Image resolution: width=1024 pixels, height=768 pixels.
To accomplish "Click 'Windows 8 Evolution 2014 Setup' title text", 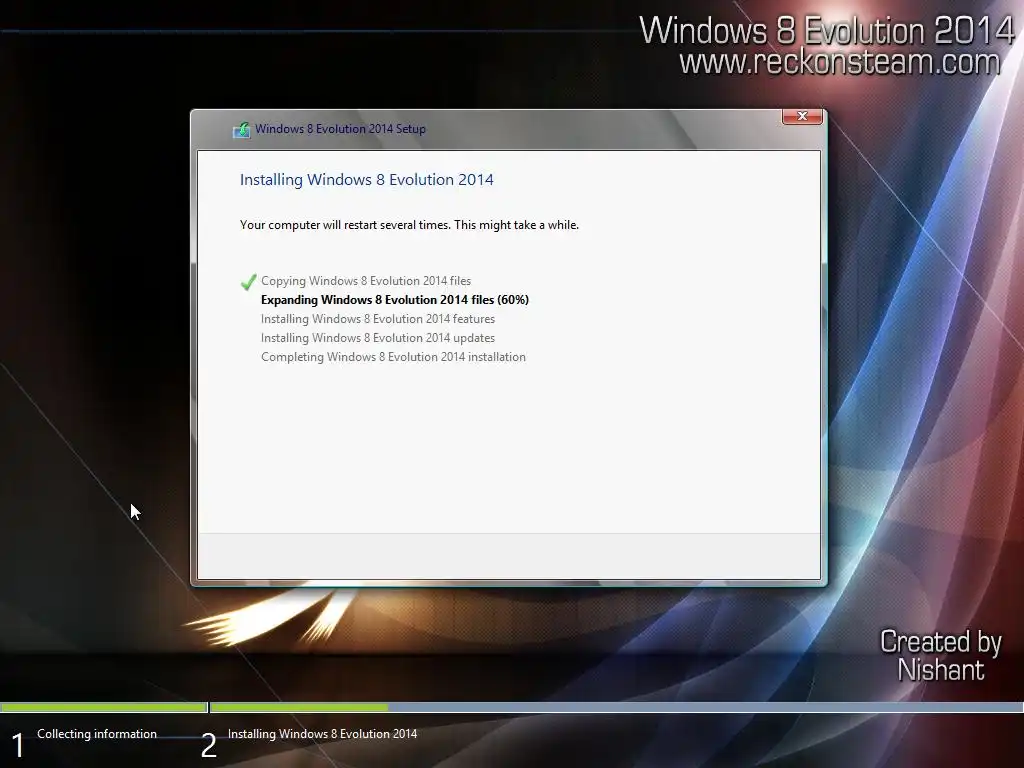I will (340, 129).
